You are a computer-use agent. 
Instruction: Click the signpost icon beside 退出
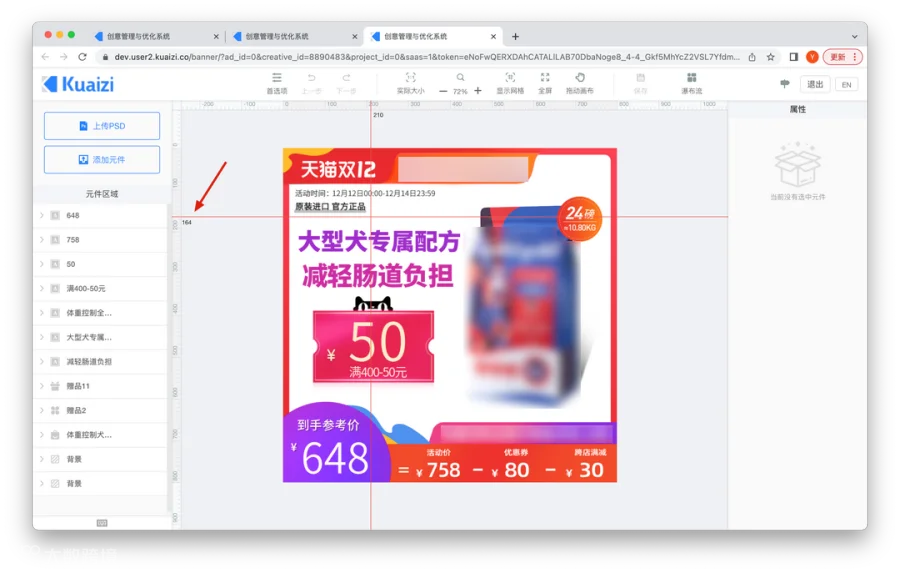click(x=785, y=84)
